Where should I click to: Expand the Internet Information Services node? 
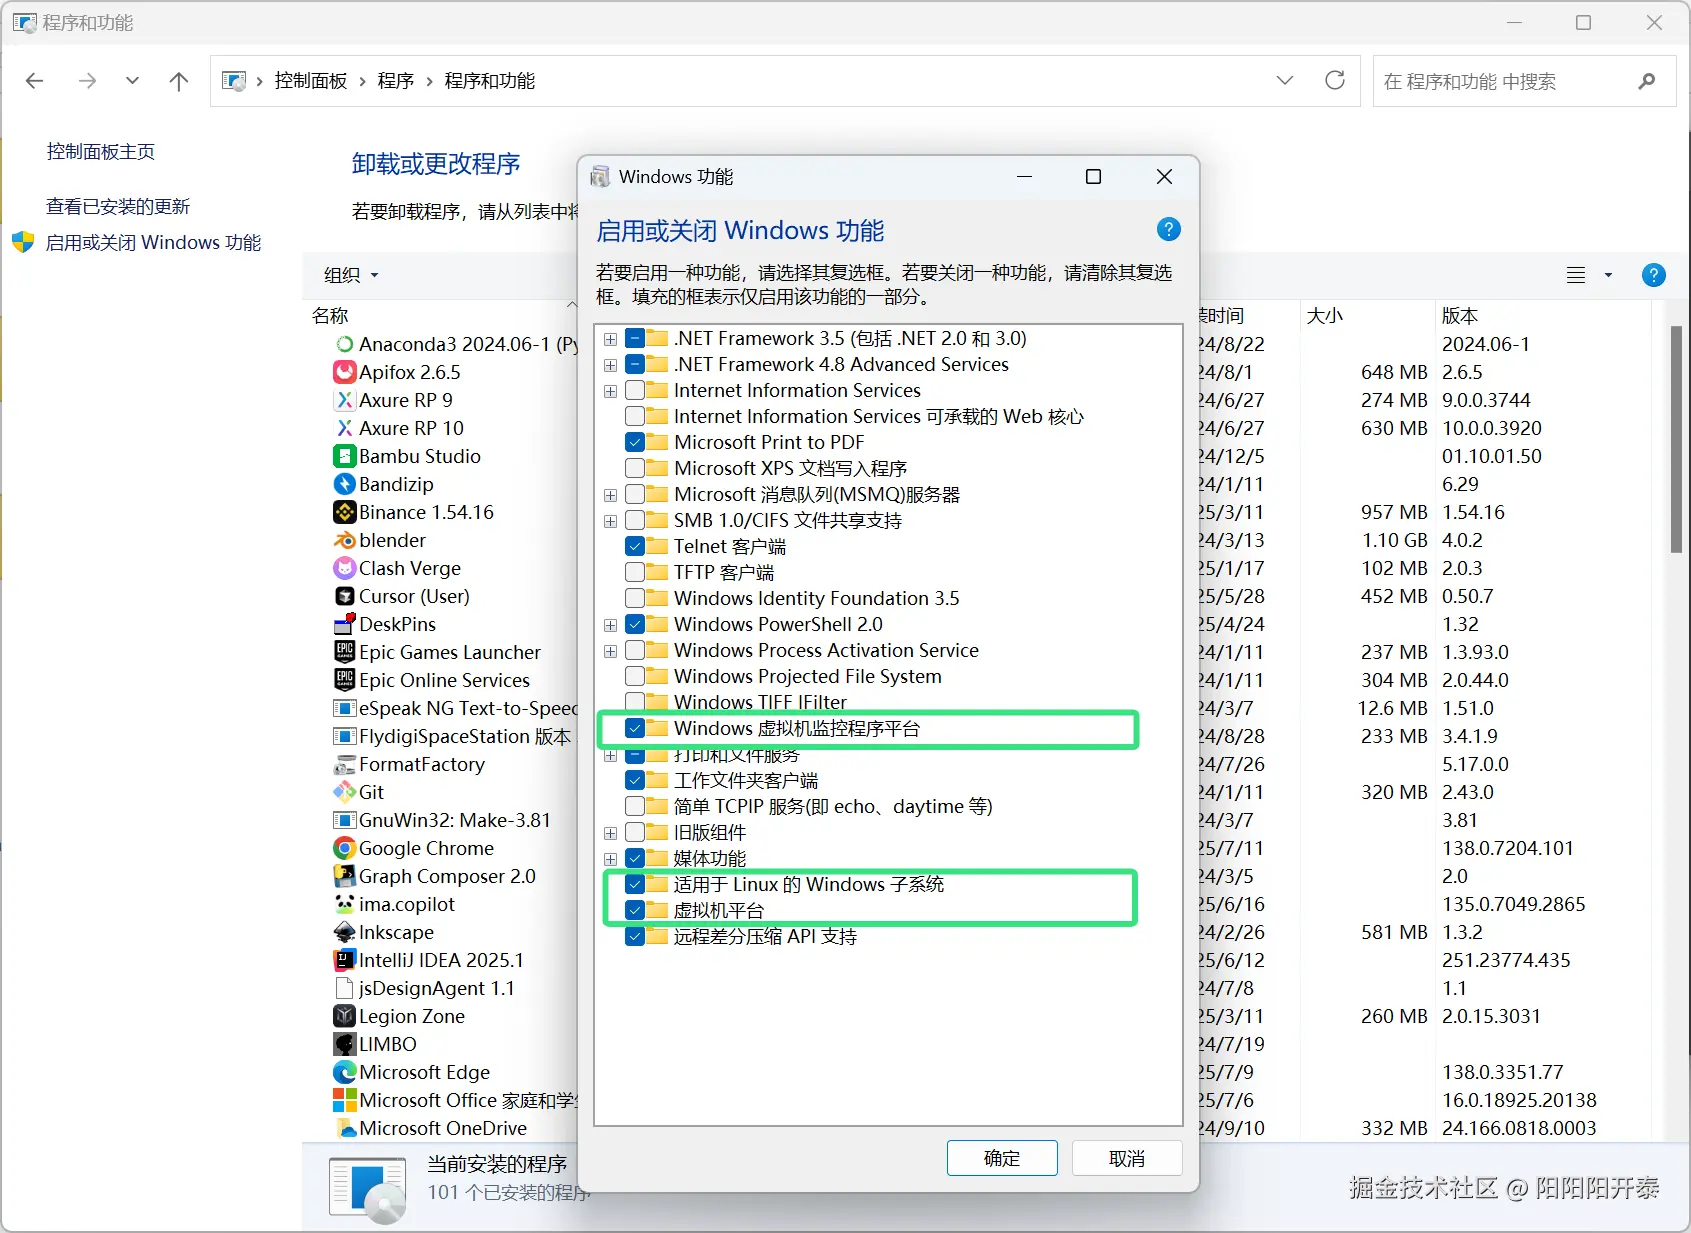610,391
